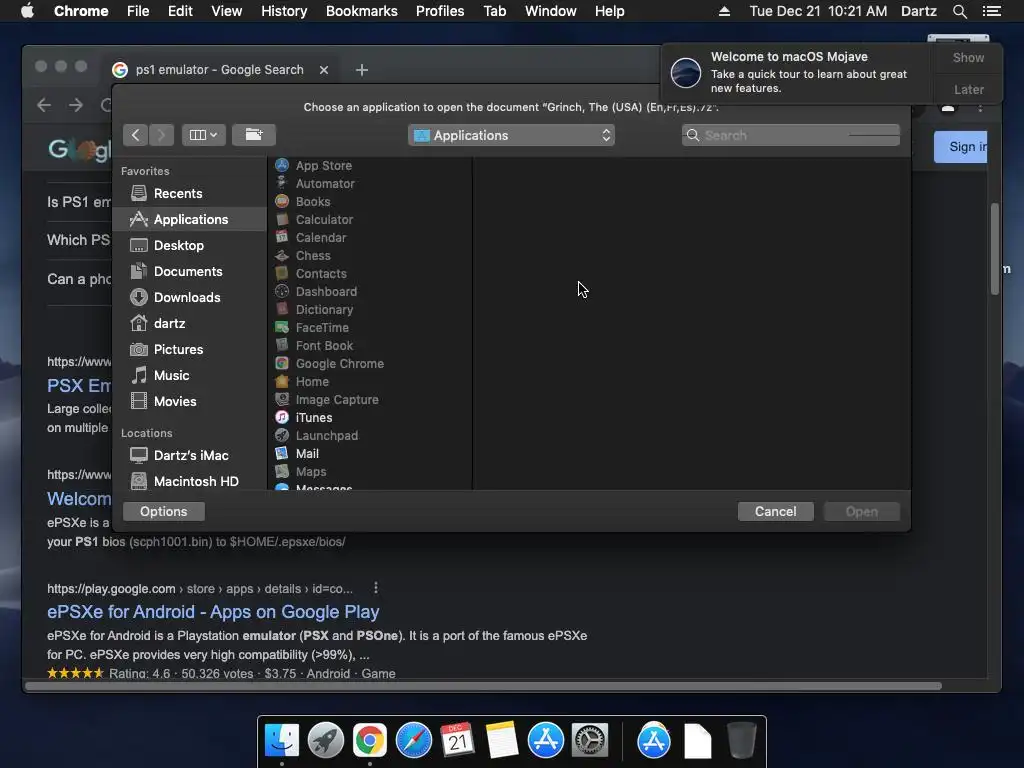Select the FaceTime app icon
The width and height of the screenshot is (1024, 768).
(x=282, y=327)
